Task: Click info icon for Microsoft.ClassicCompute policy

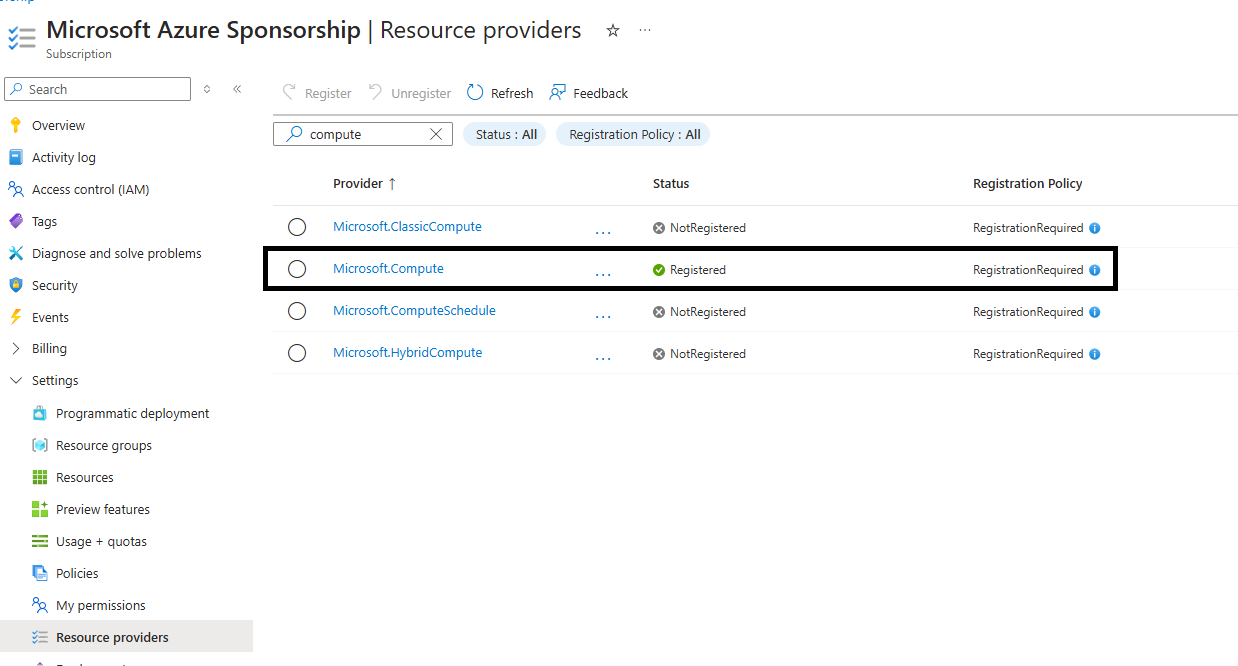Action: (x=1094, y=228)
